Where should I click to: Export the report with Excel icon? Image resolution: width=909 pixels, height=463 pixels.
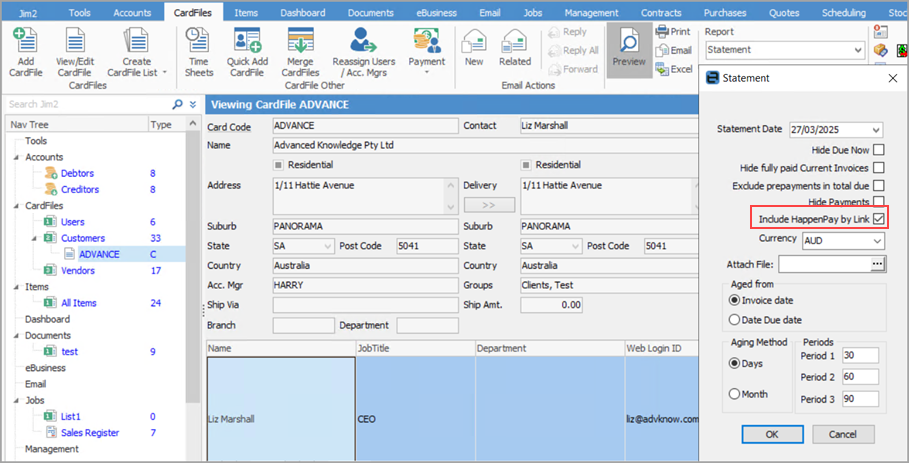pos(662,69)
